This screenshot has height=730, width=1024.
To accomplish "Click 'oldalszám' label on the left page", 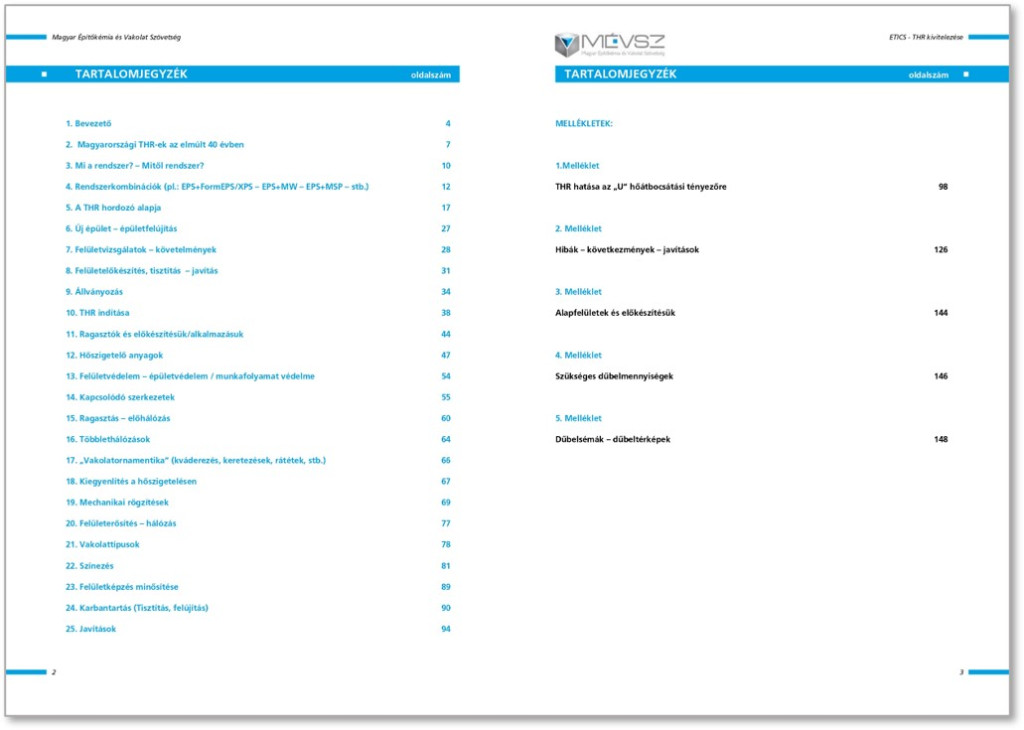I will point(430,75).
